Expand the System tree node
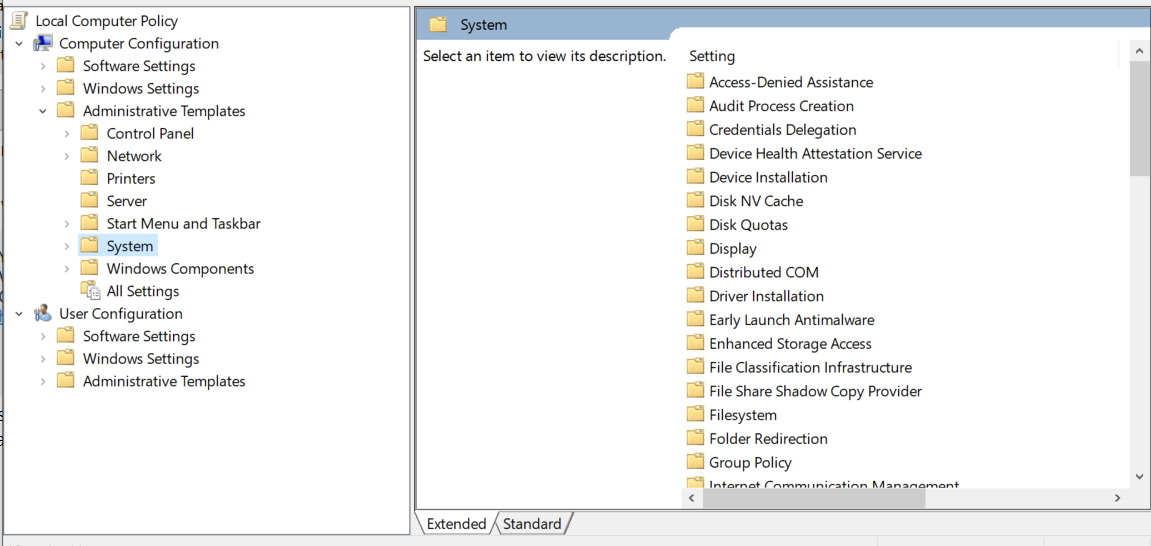Image resolution: width=1151 pixels, height=546 pixels. [x=67, y=247]
